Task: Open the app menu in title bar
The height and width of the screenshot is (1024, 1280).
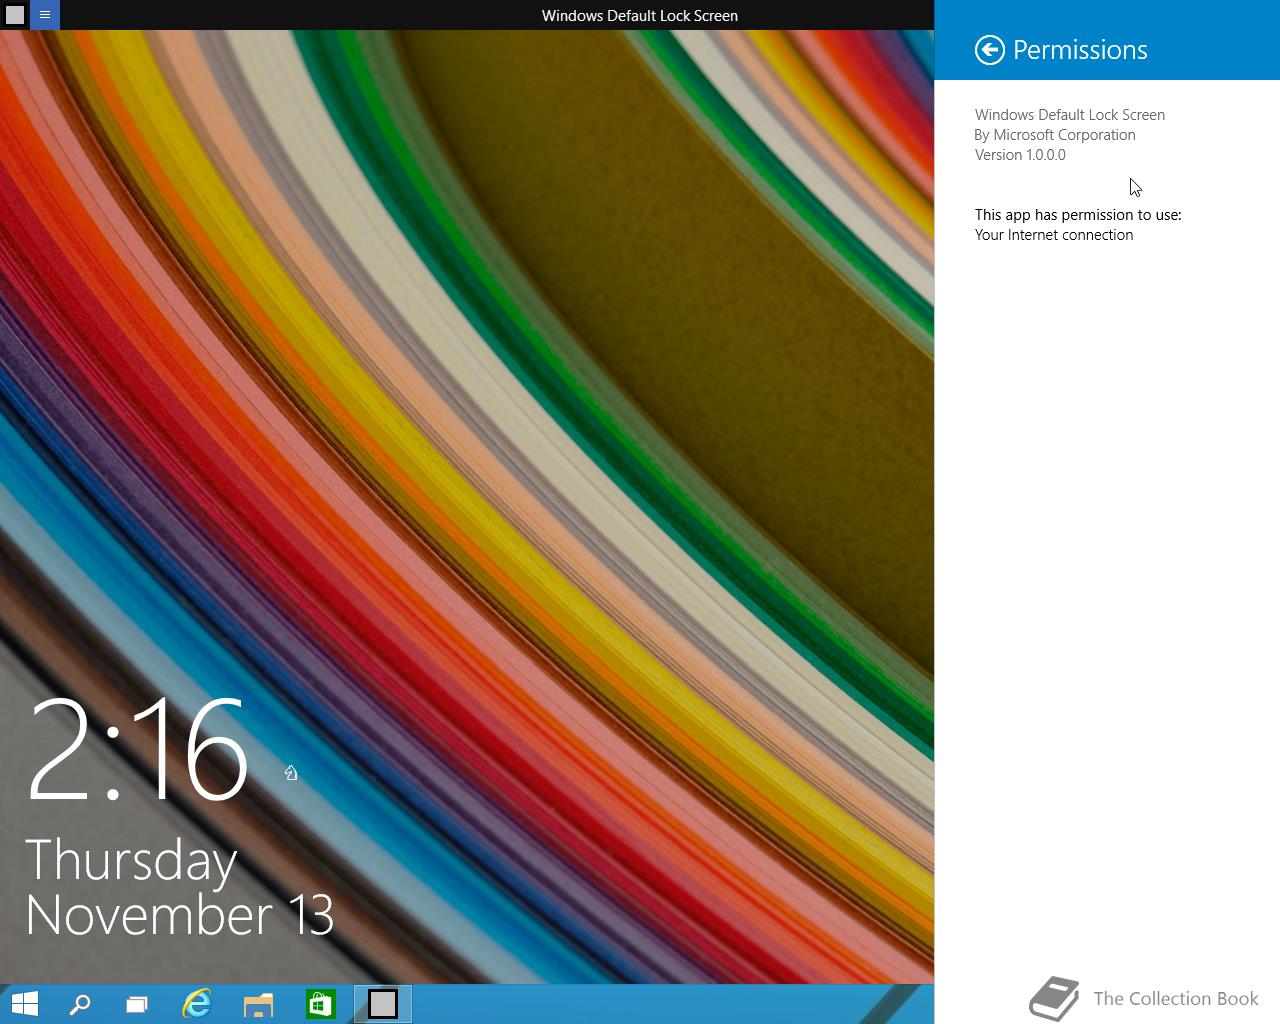Action: (x=45, y=15)
